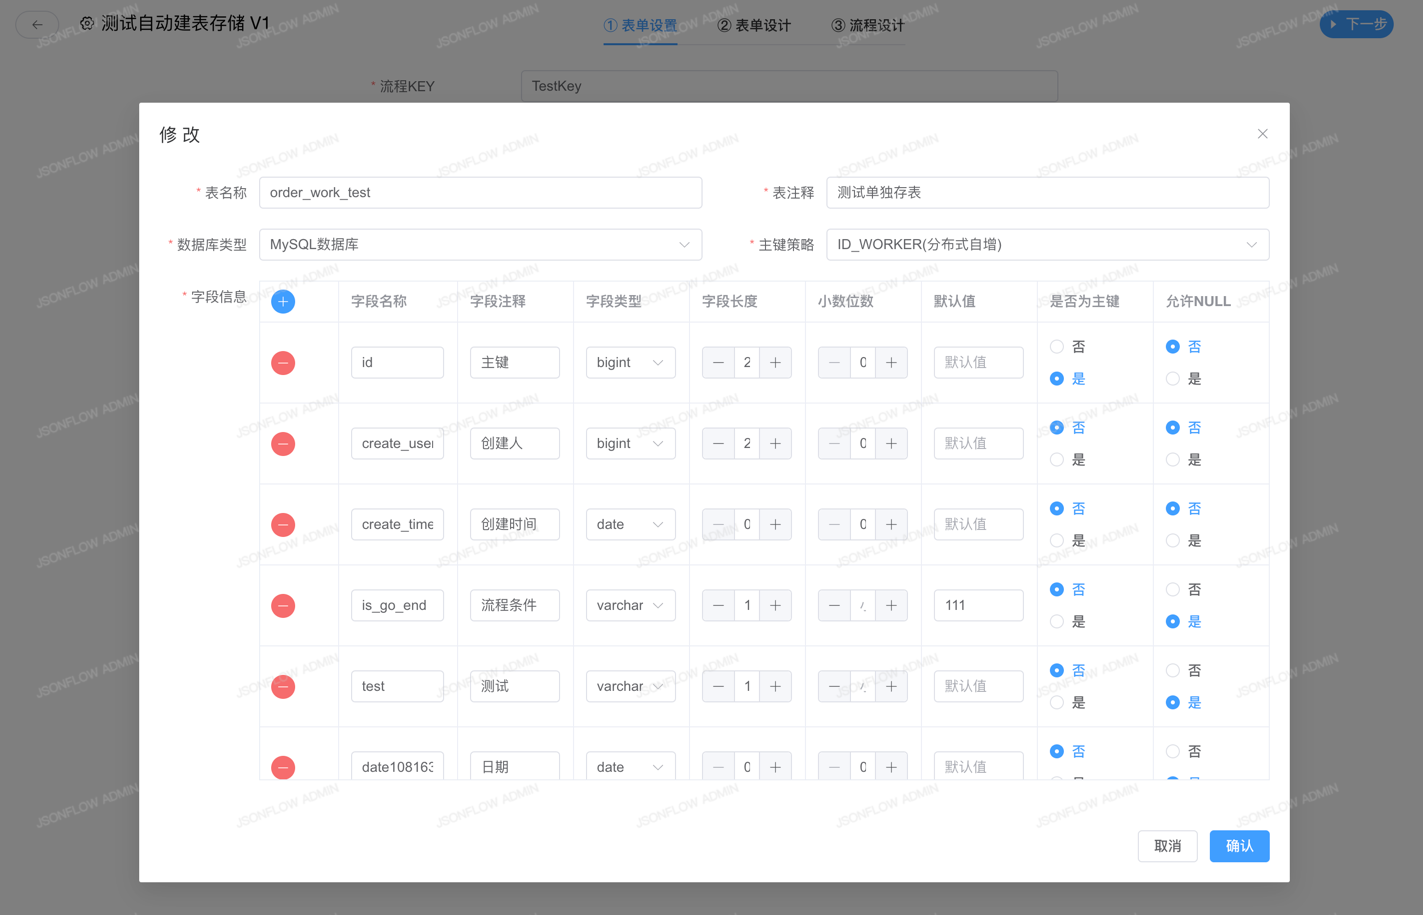1423x915 pixels.
Task: Delete the create_user field row
Action: pyautogui.click(x=283, y=444)
